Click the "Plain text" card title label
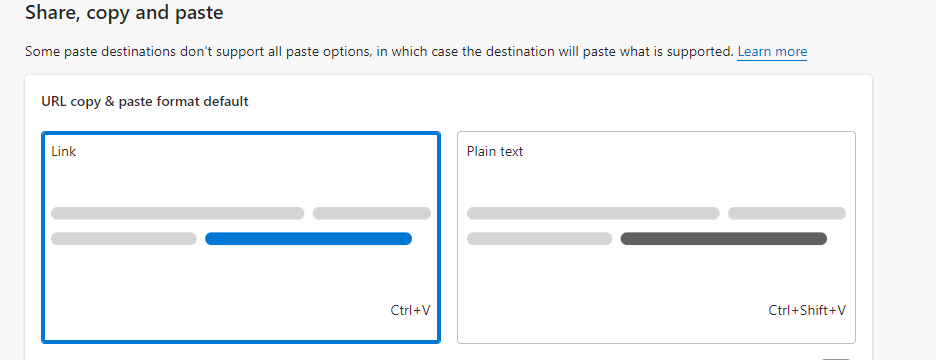 (x=495, y=152)
